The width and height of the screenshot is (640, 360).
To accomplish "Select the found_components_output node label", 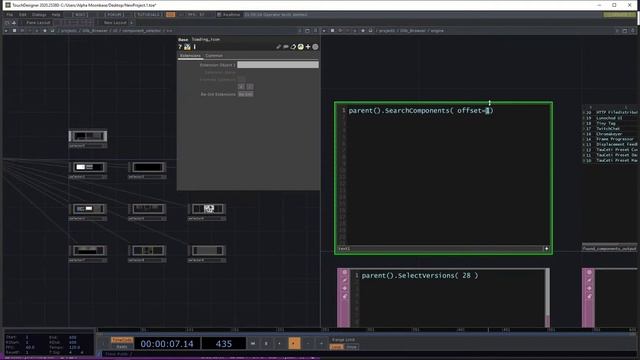I will (x=609, y=249).
